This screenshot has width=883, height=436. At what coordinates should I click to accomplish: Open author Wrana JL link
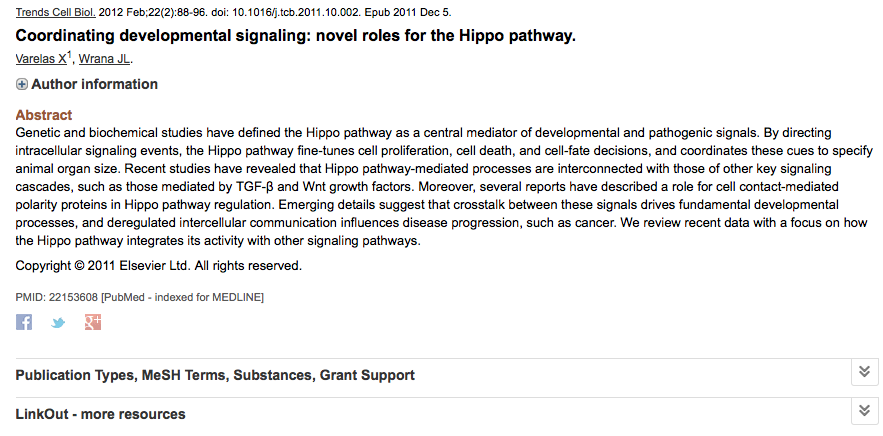pos(104,59)
